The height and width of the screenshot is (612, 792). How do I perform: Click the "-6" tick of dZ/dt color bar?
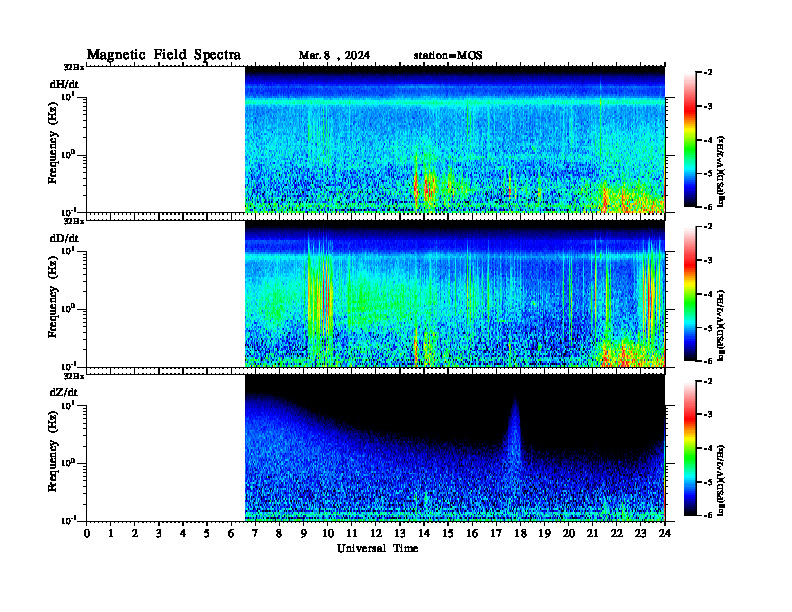[x=708, y=515]
